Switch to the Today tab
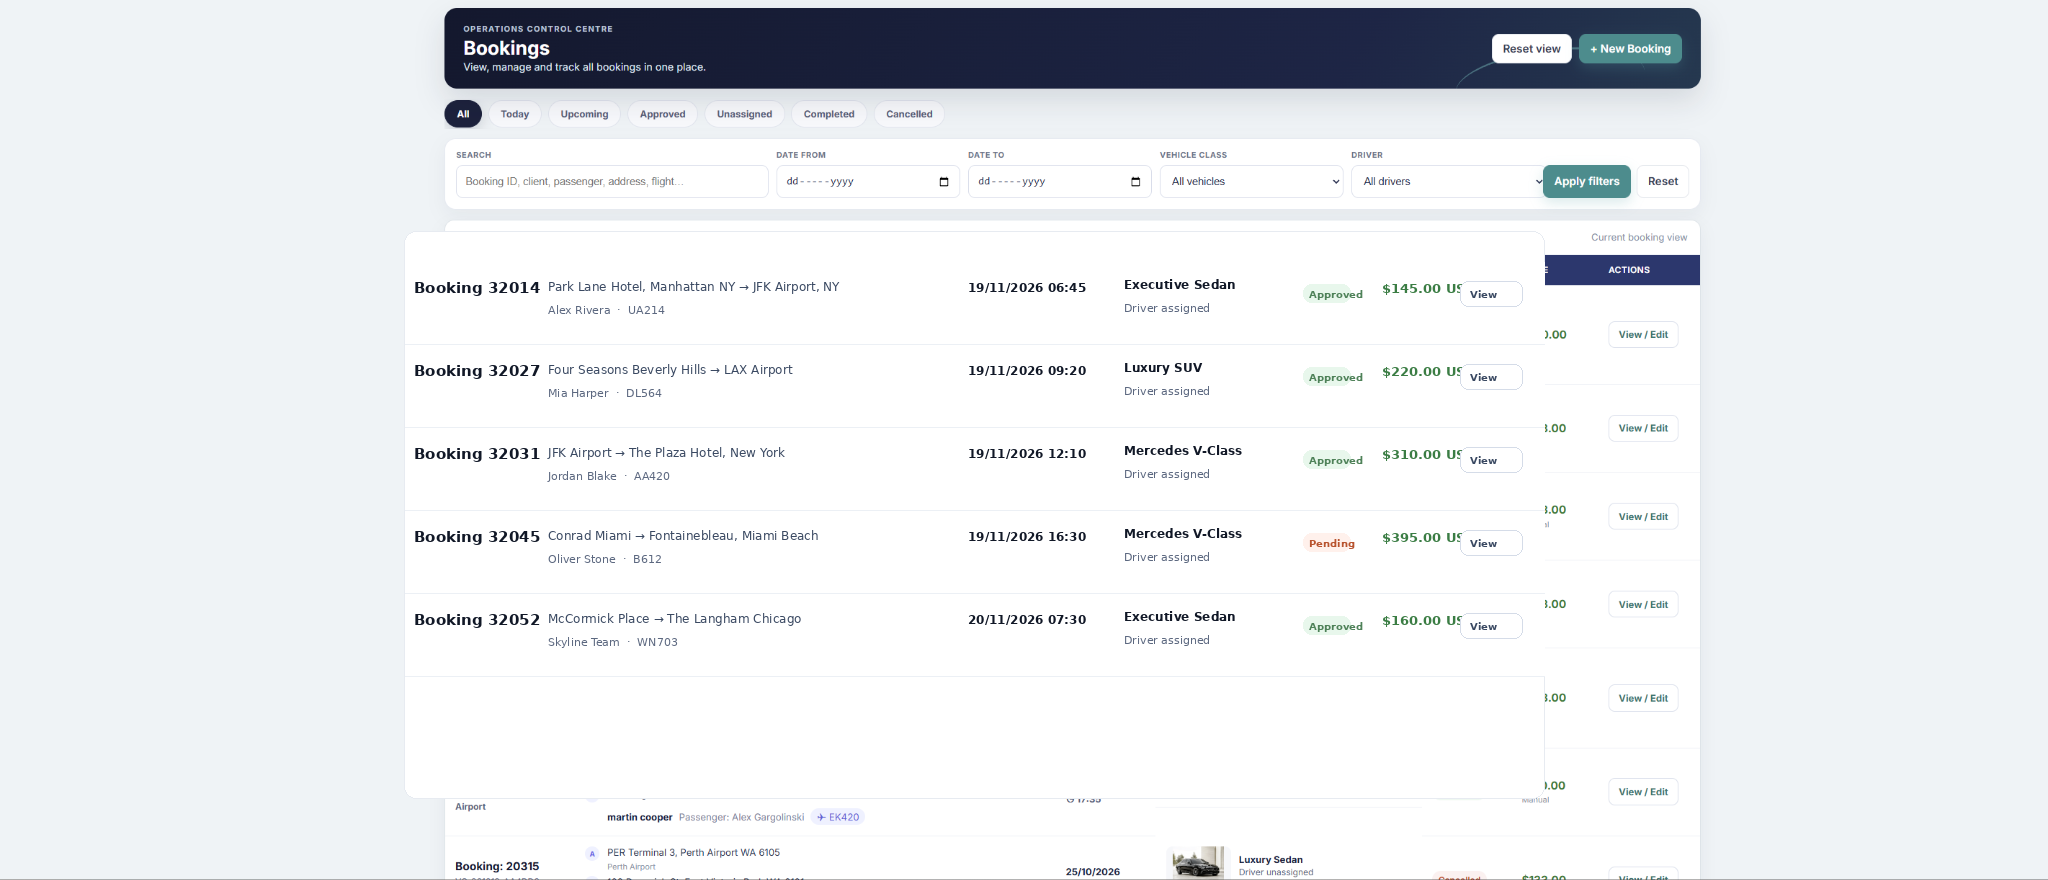Image resolution: width=2048 pixels, height=880 pixels. 515,114
